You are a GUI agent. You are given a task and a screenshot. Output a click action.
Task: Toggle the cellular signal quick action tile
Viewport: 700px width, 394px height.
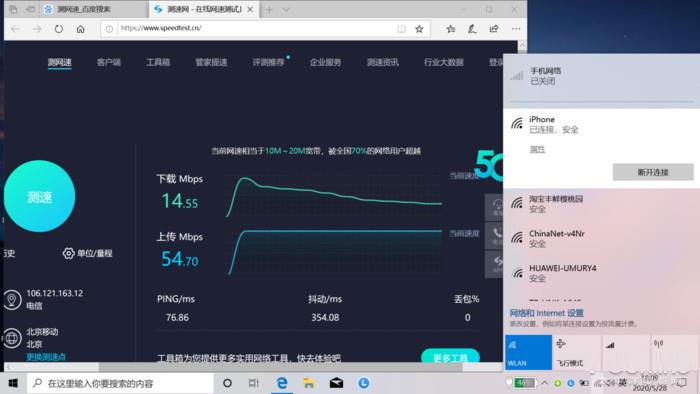coord(625,352)
